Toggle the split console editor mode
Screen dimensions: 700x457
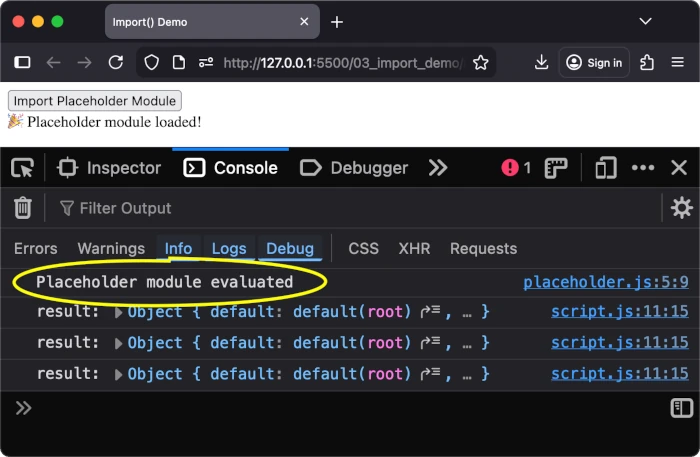(x=682, y=408)
